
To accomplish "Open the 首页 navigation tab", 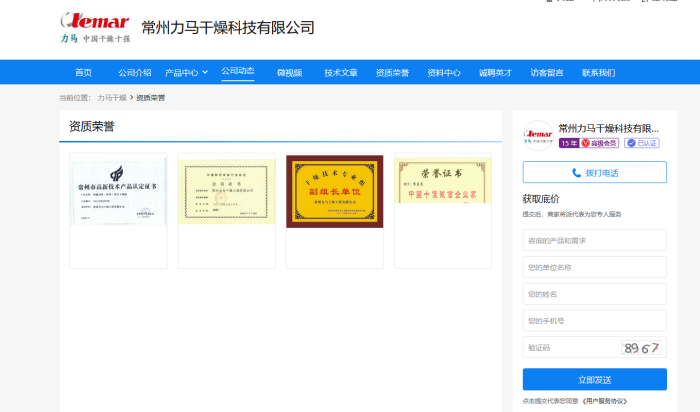I will 83,73.
